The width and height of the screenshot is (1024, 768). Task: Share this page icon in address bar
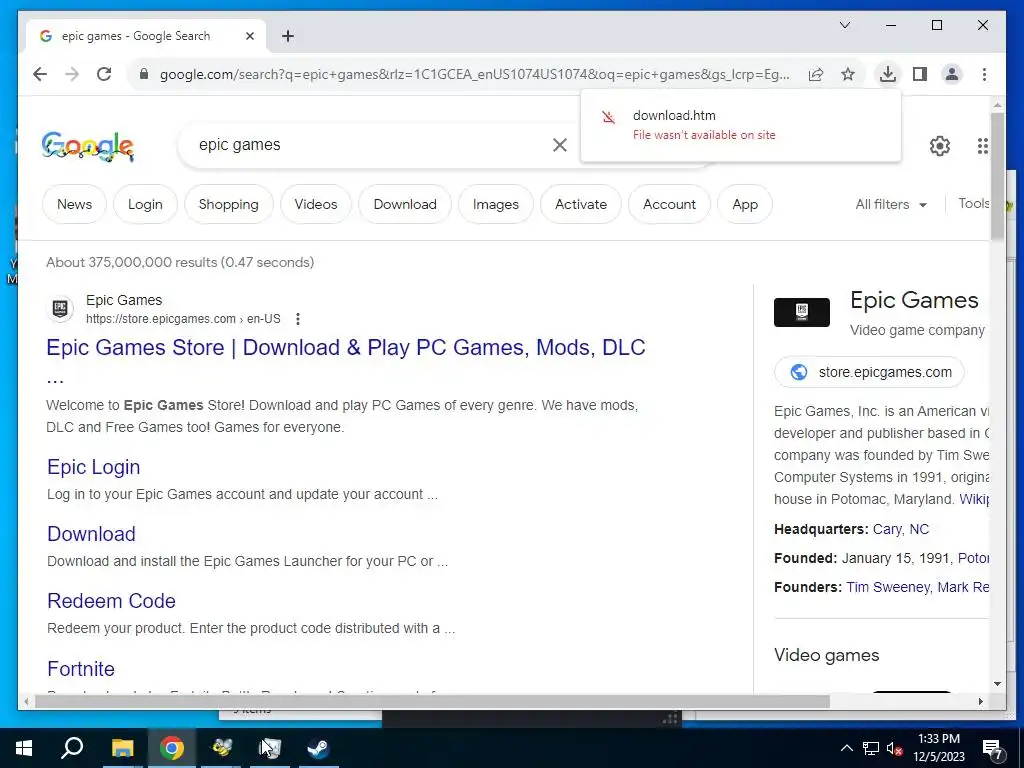[816, 74]
